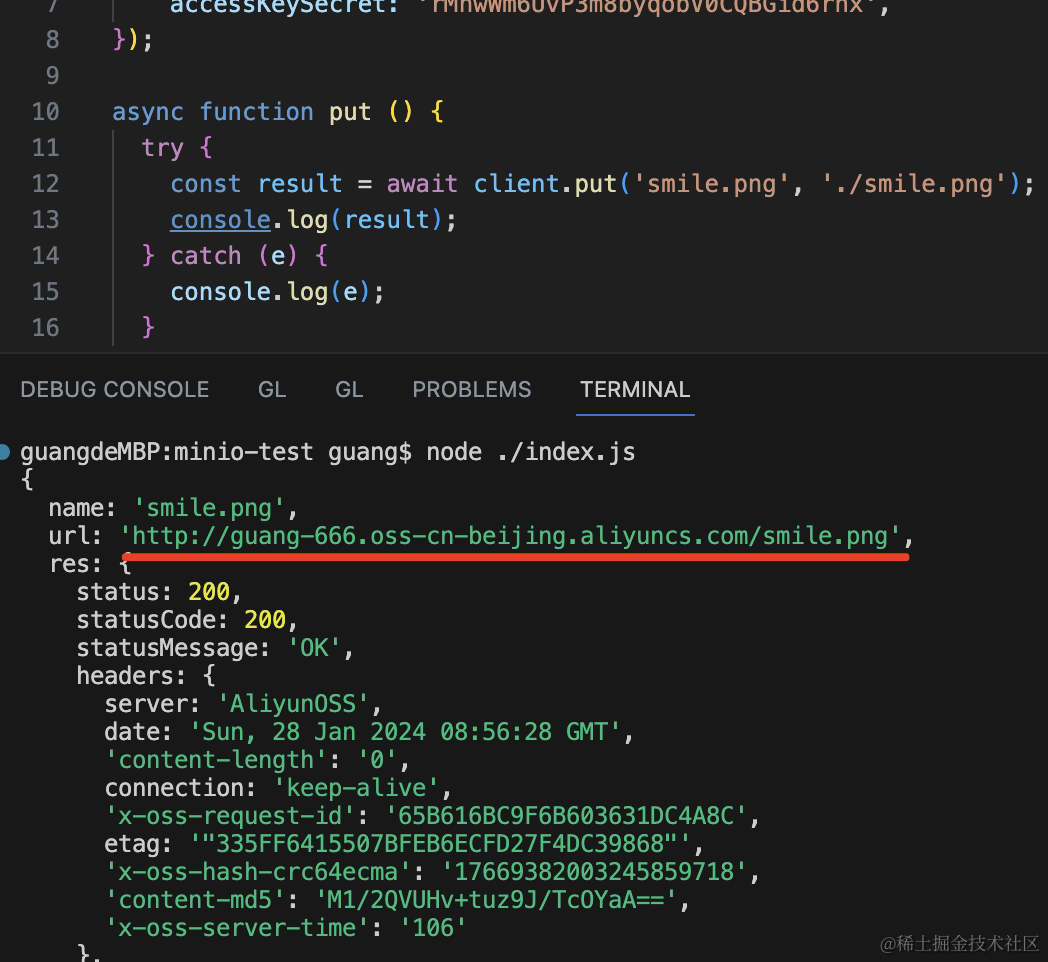The height and width of the screenshot is (962, 1048).
Task: Click the node ./index.js command text
Action: coord(531,452)
